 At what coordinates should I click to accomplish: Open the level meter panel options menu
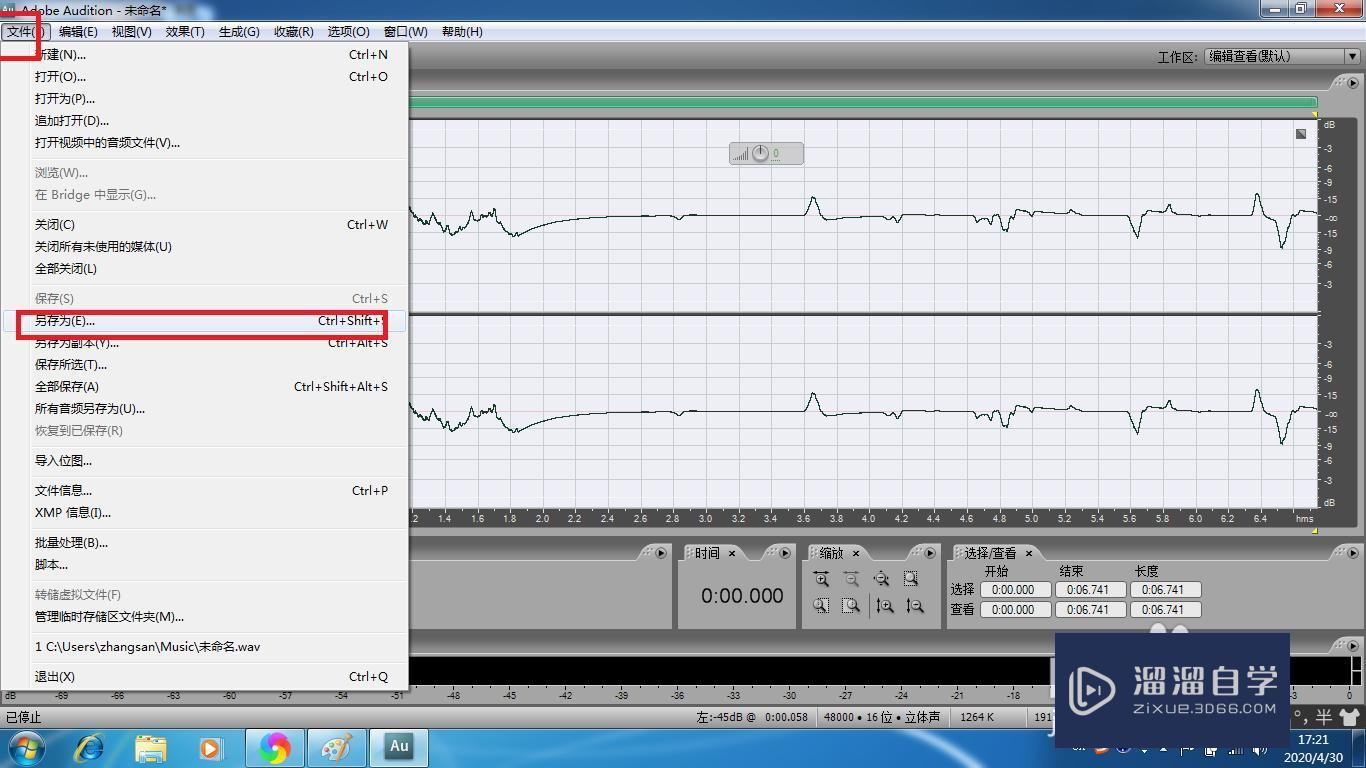pyautogui.click(x=1353, y=645)
